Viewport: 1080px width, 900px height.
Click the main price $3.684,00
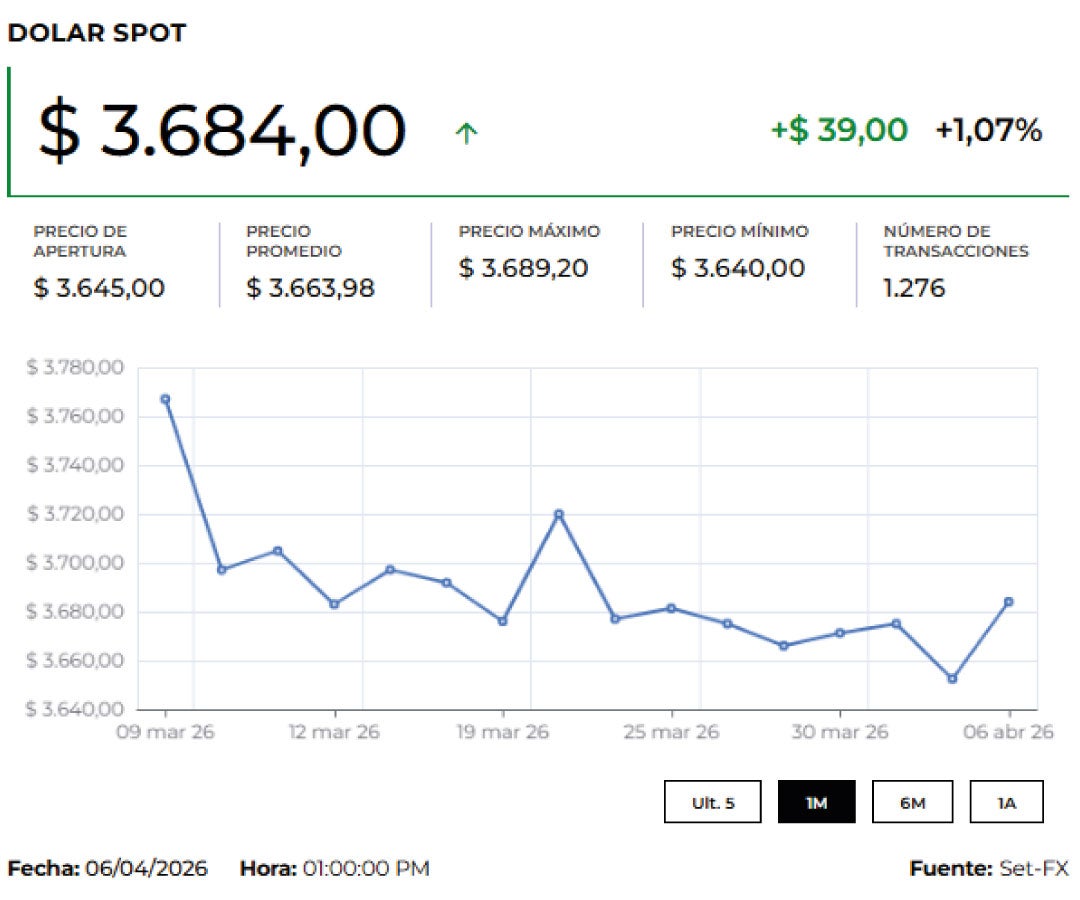click(222, 131)
